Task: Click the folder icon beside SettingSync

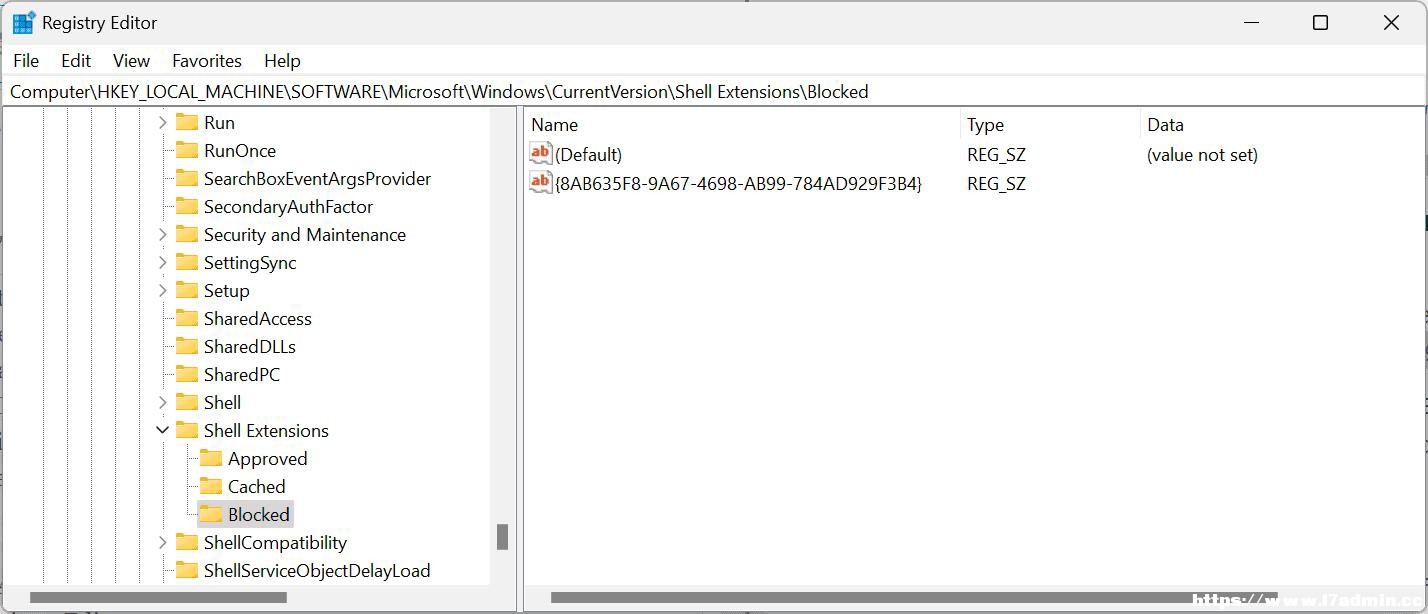Action: (187, 262)
